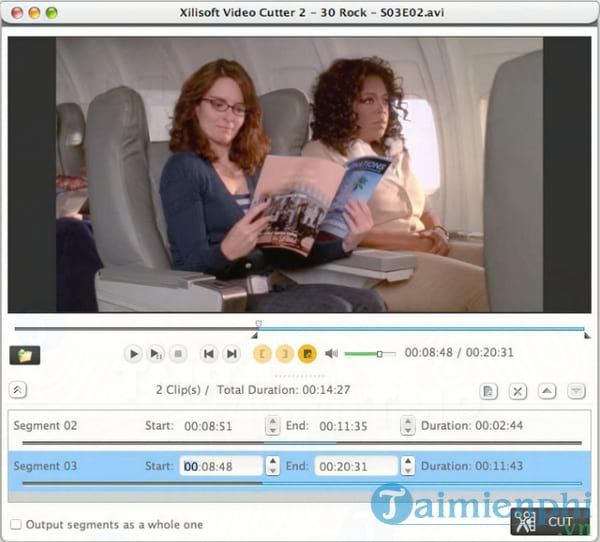Adjust the green volume slider
600x542 pixels.
[x=370, y=354]
